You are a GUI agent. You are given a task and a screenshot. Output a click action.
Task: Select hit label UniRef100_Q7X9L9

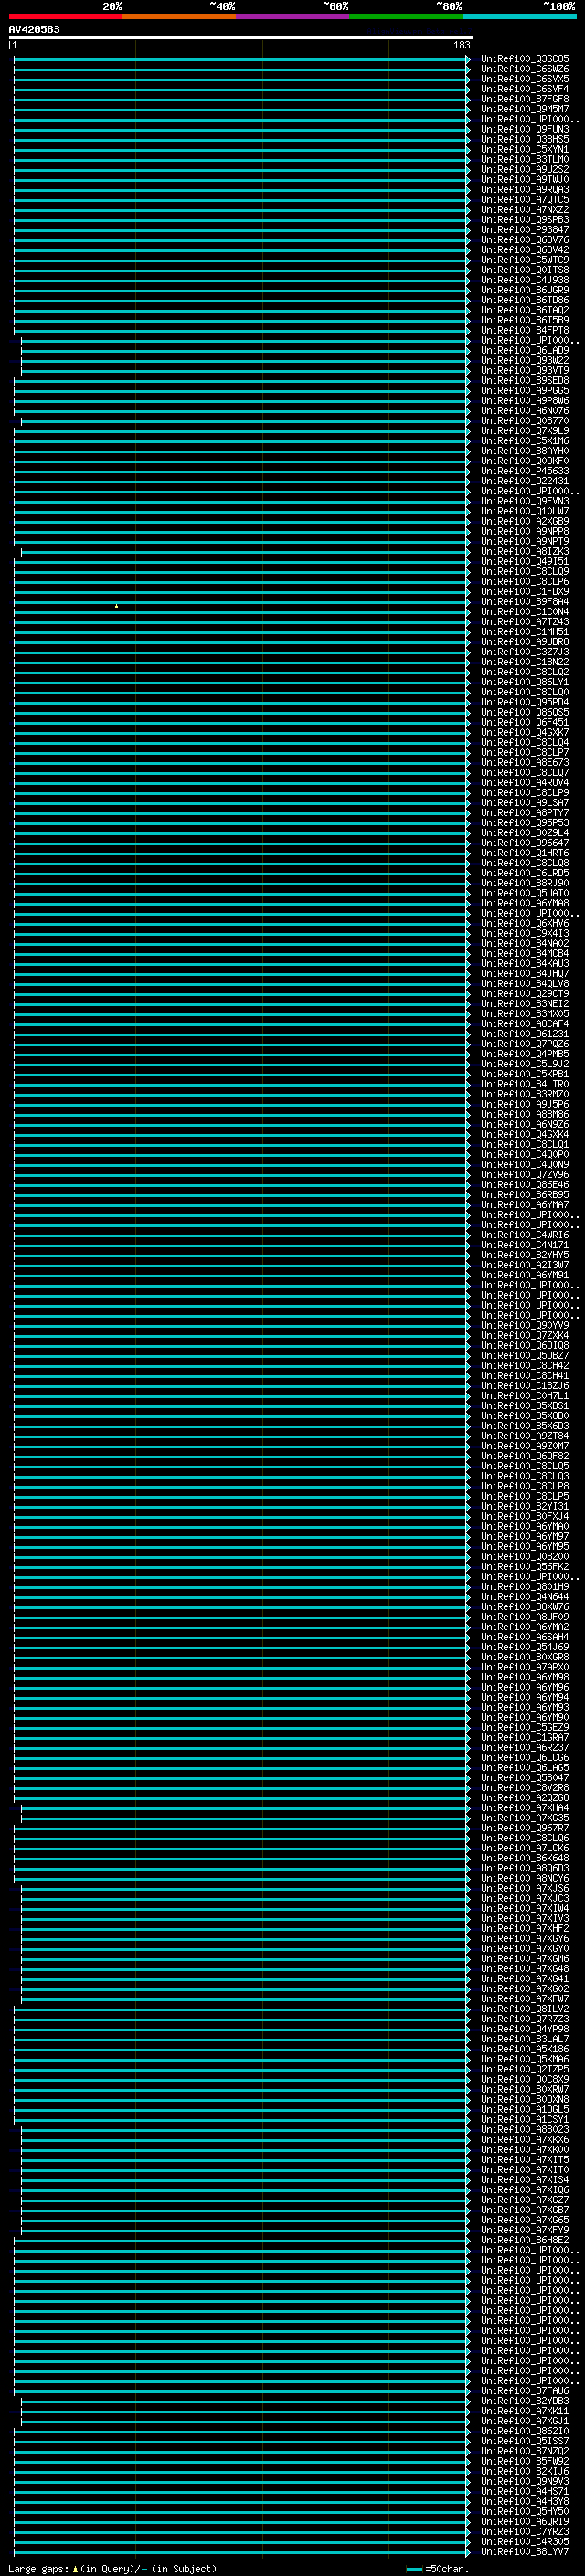coord(524,431)
